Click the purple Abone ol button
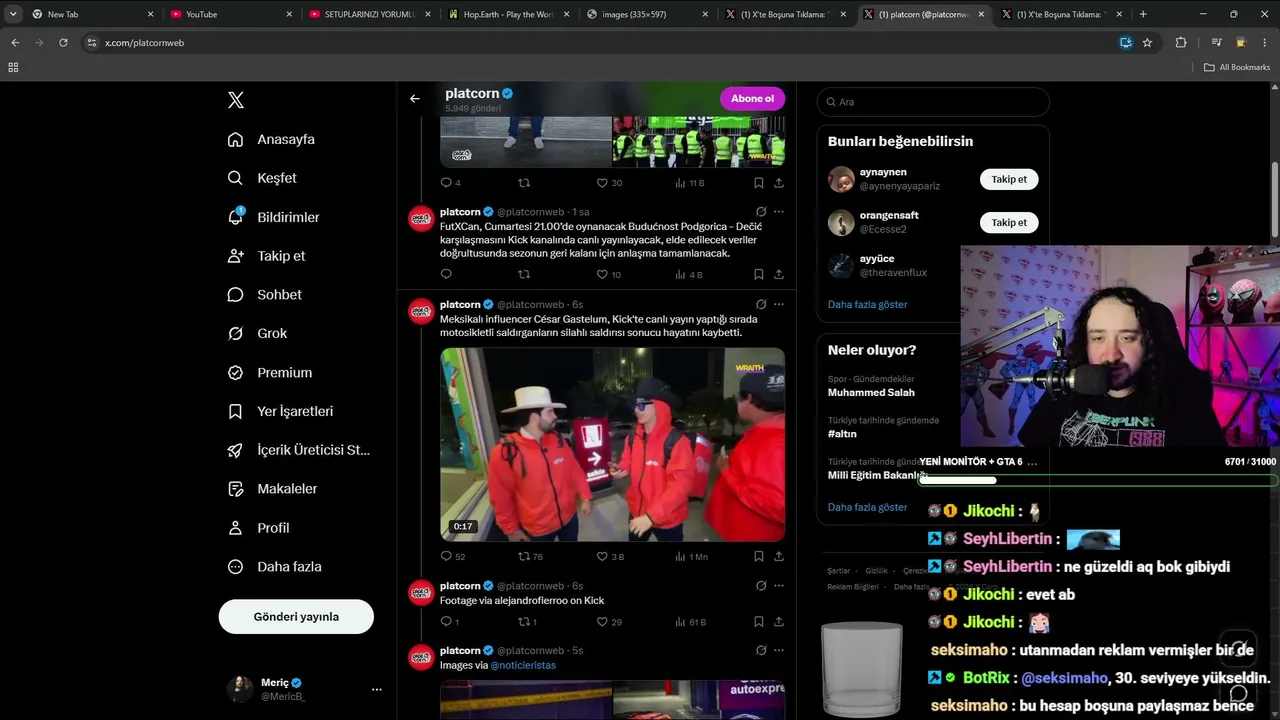This screenshot has height=720, width=1280. tap(752, 98)
